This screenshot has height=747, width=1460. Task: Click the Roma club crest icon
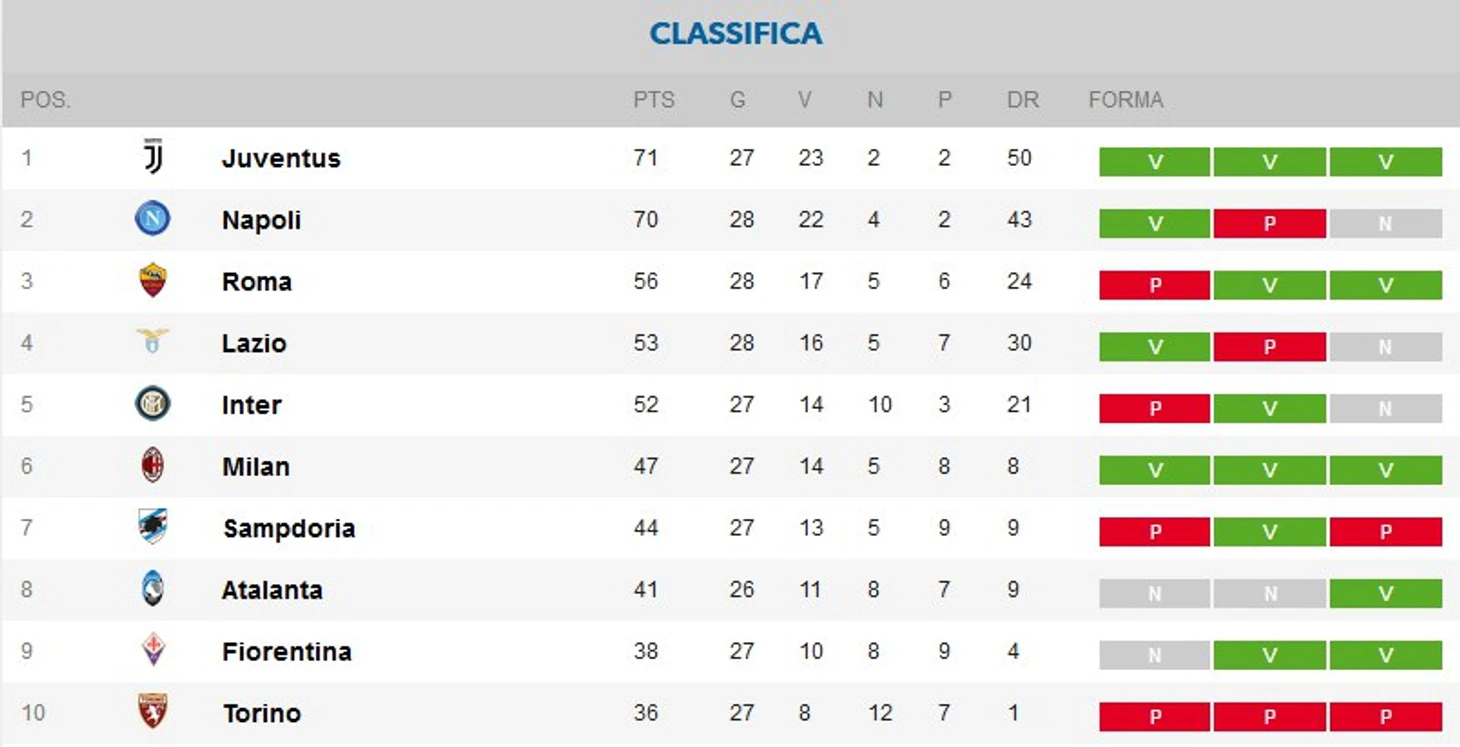[153, 281]
